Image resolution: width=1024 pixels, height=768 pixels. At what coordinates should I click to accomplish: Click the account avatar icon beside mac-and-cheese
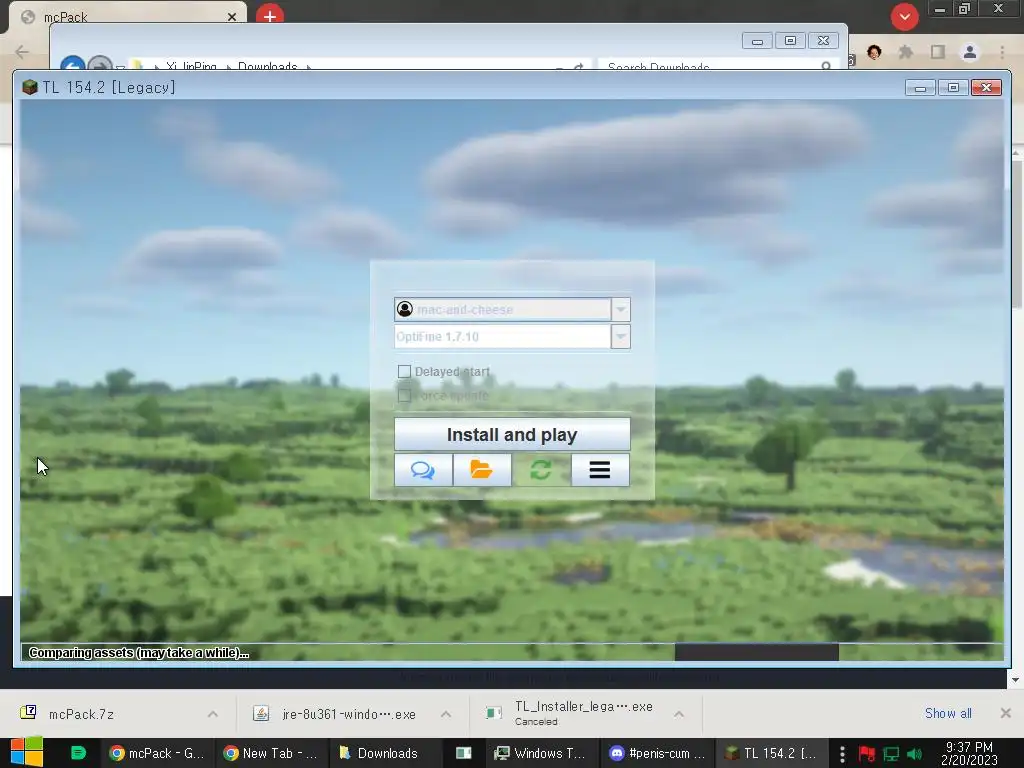point(405,309)
